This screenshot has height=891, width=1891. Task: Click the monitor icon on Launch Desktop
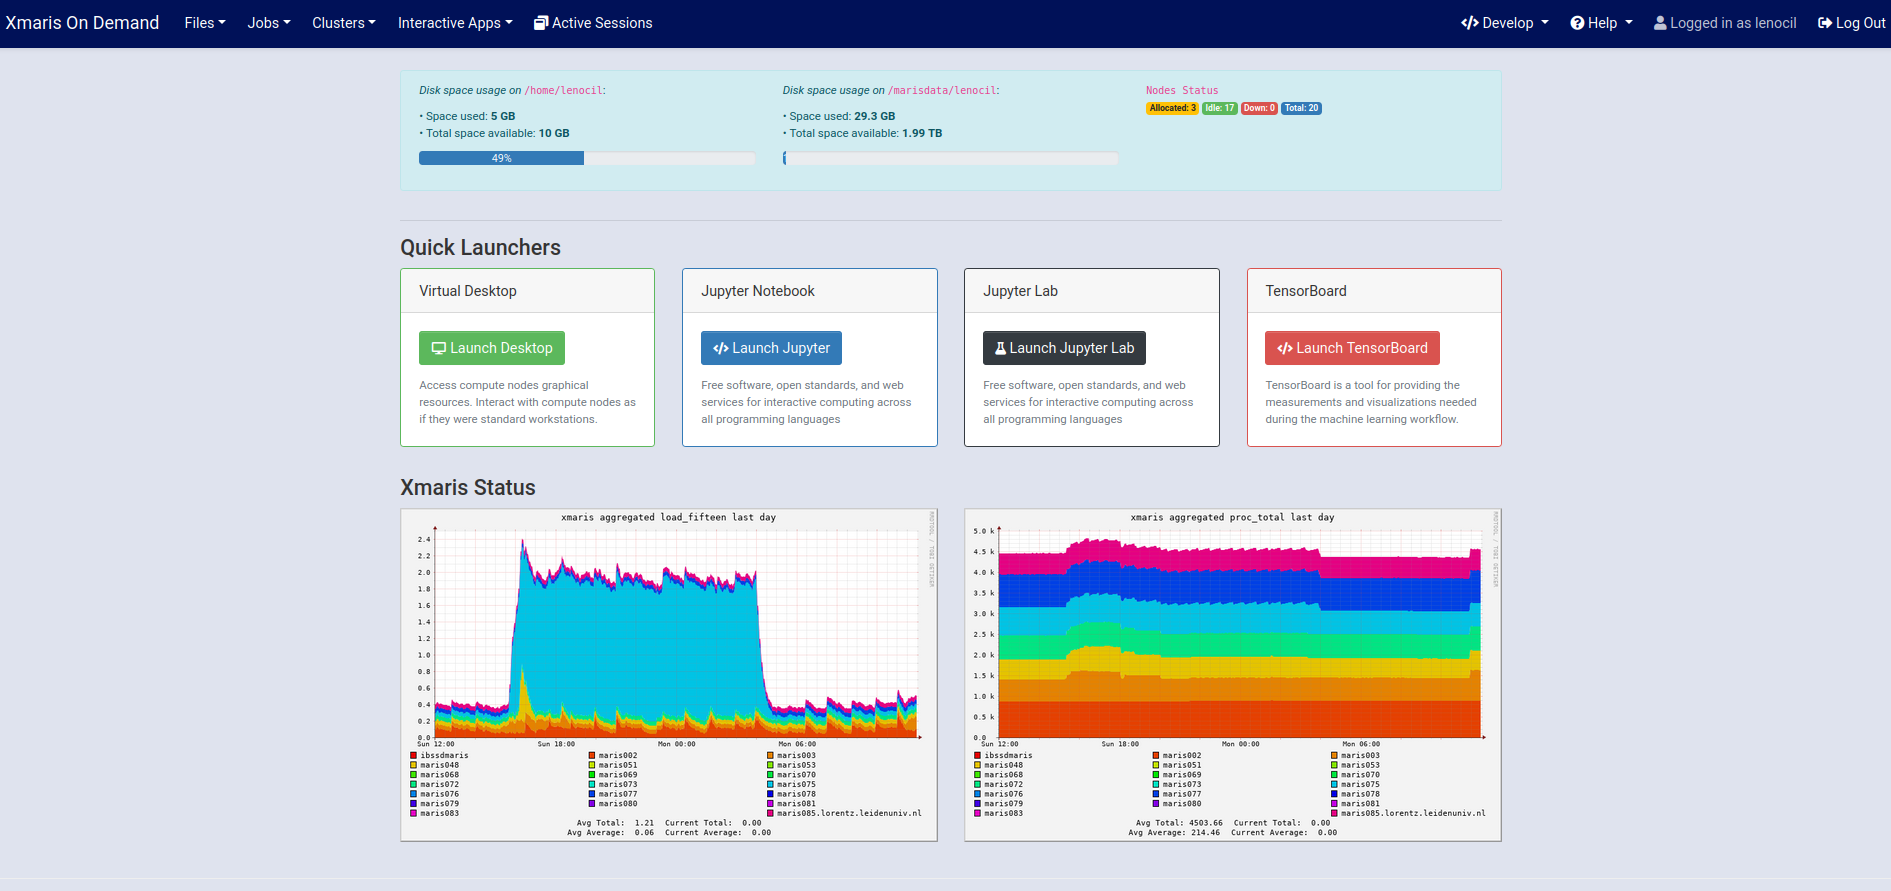click(438, 348)
